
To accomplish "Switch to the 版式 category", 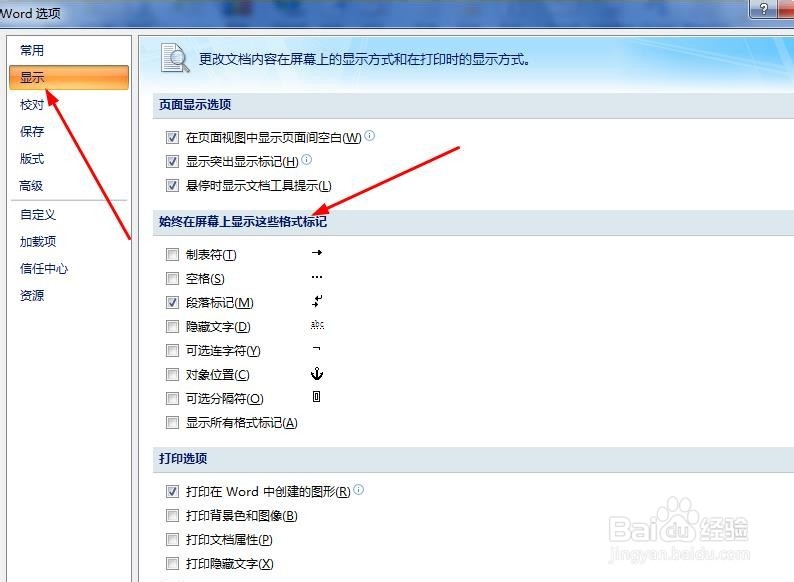I will 32,159.
